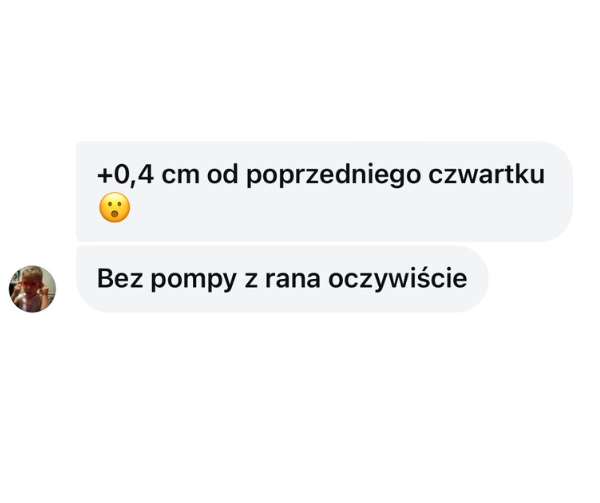Click the word 'pompy' in second message

tap(193, 281)
